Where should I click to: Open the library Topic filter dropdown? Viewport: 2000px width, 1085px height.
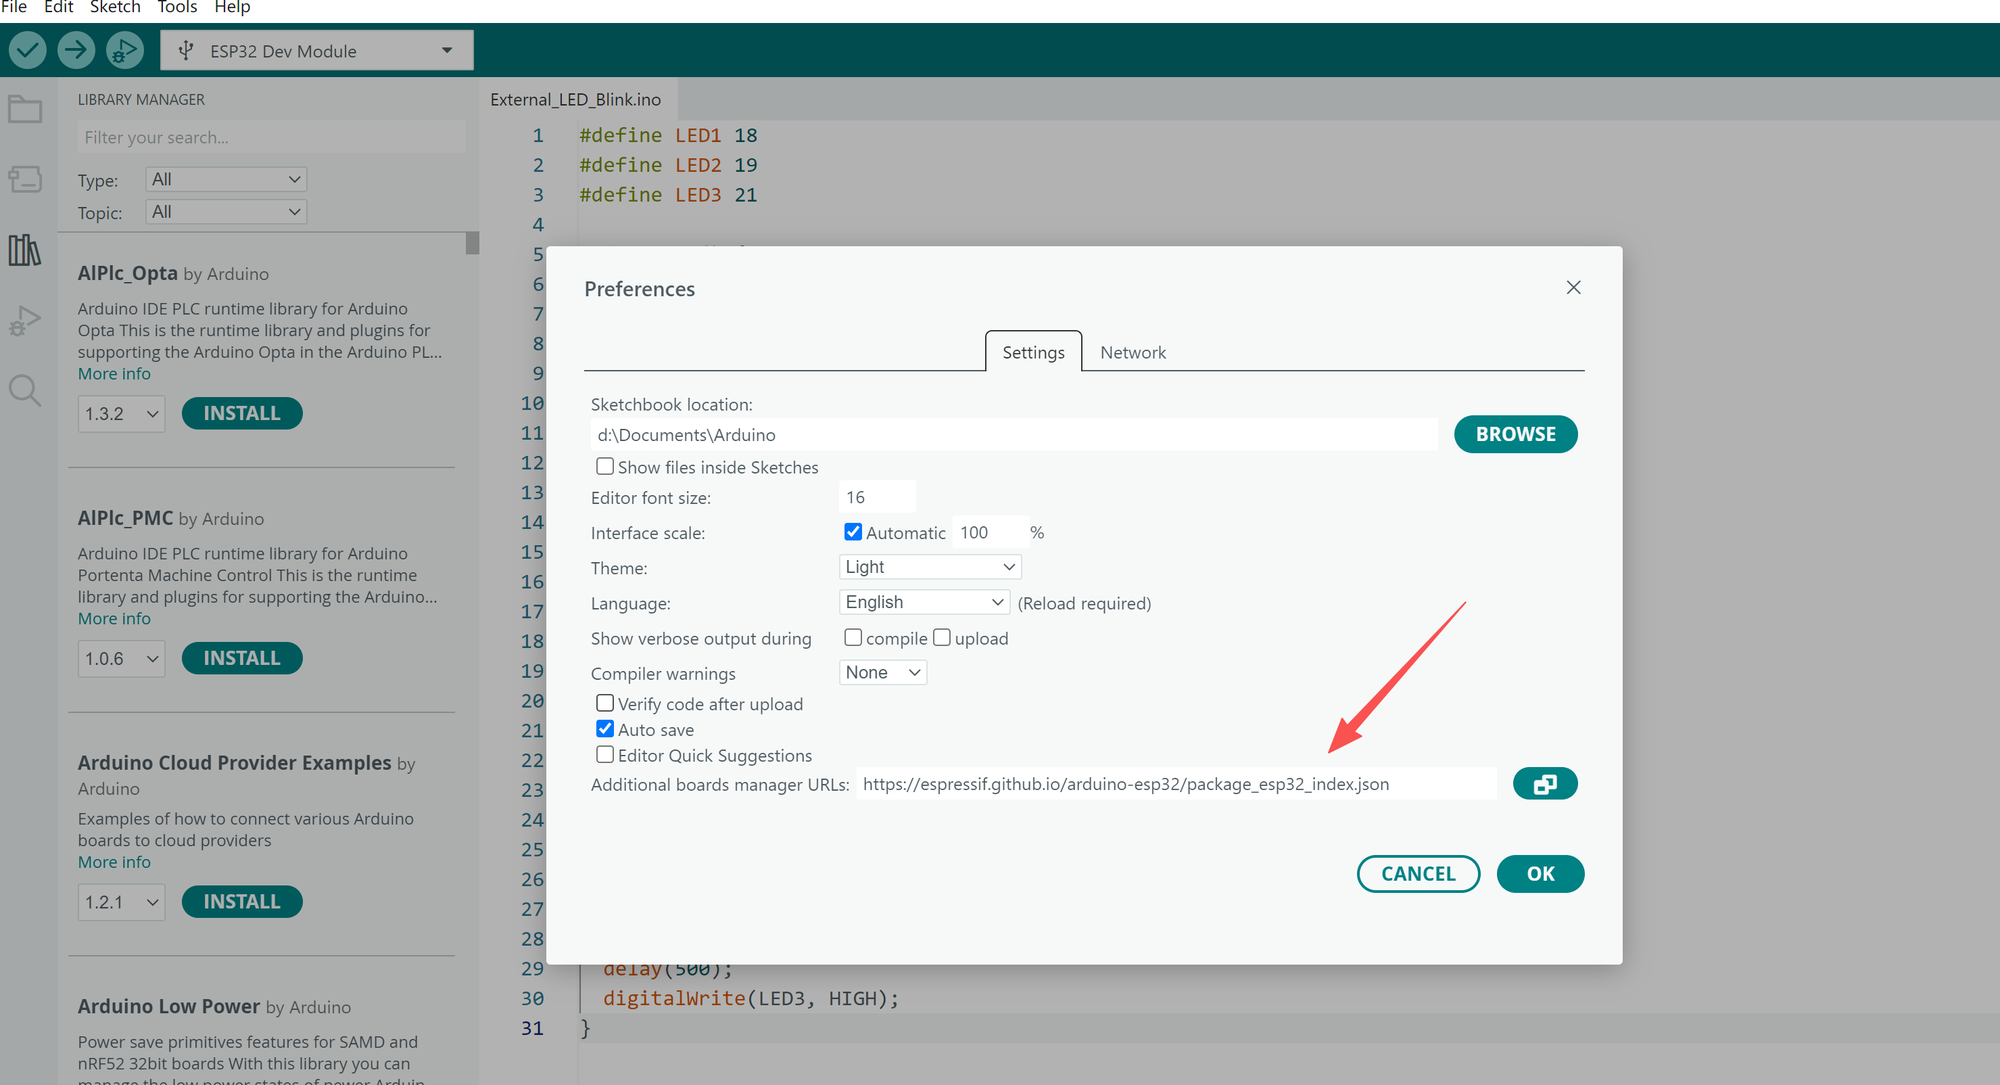(226, 212)
